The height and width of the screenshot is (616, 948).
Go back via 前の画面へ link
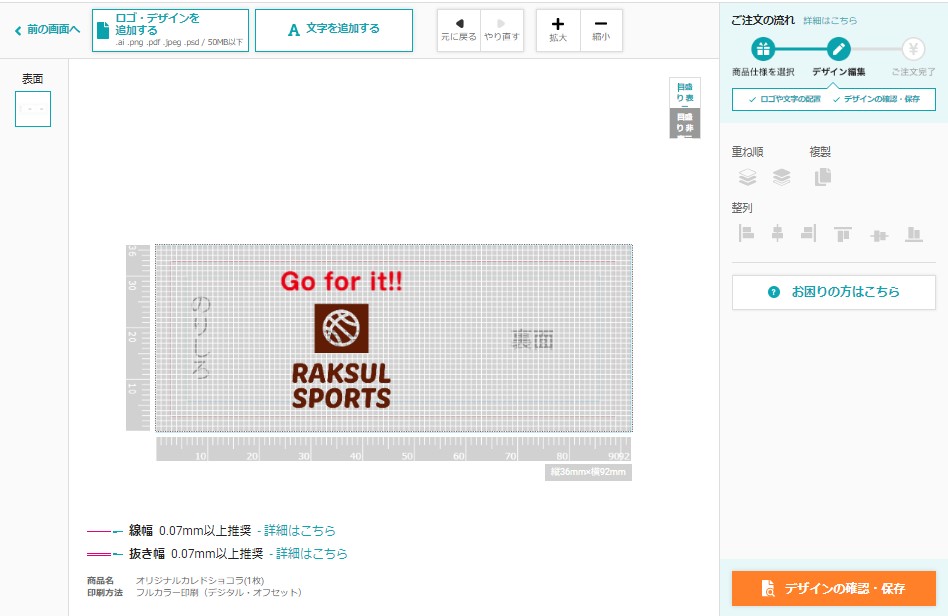47,30
